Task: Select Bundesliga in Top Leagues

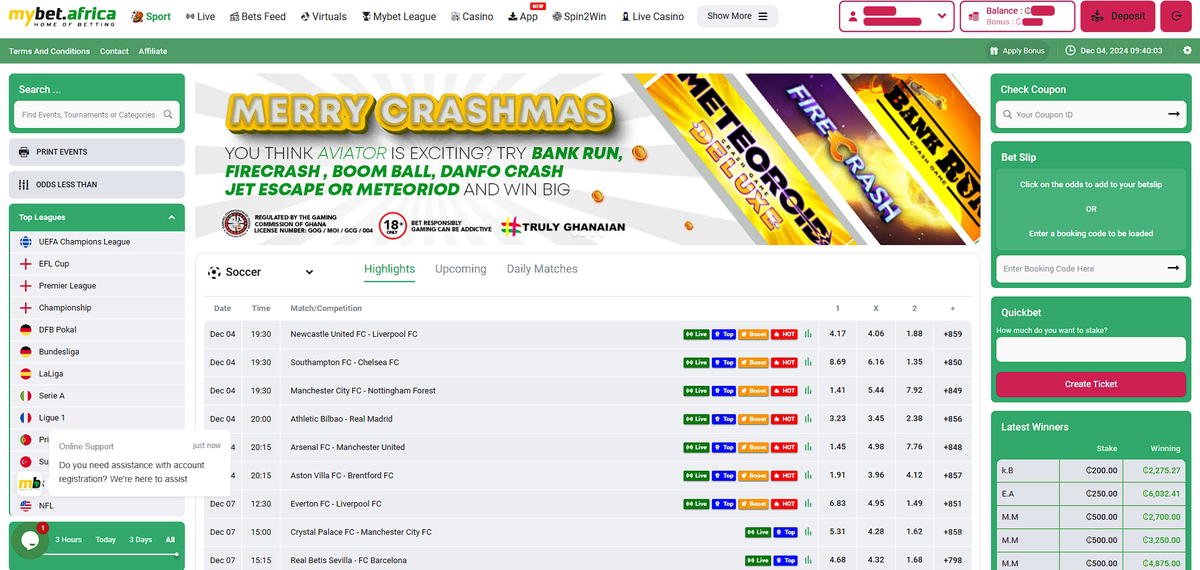Action: [97, 352]
